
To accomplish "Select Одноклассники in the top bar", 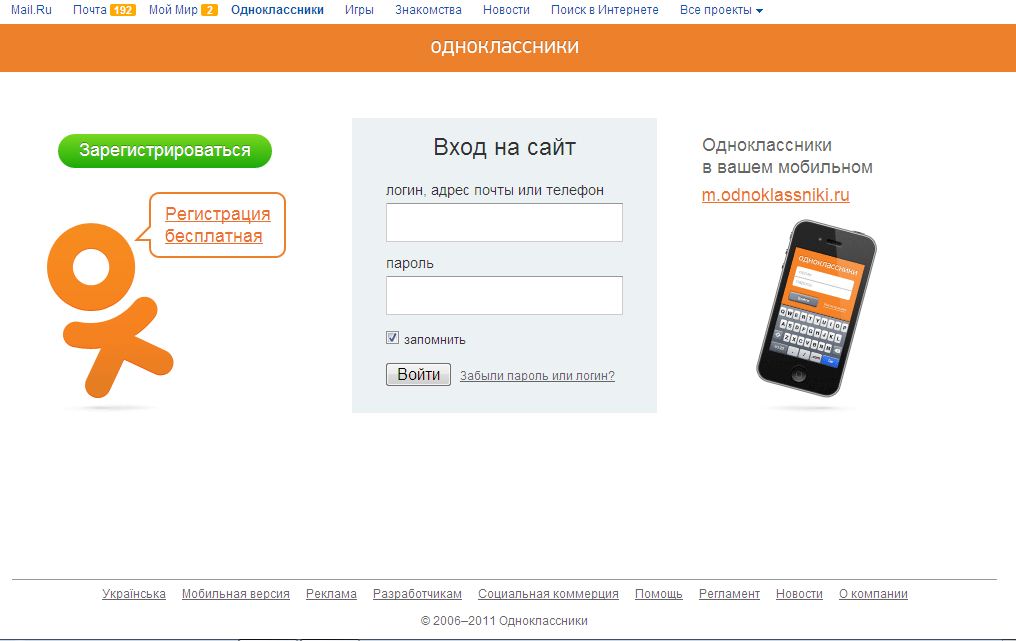I will pos(277,10).
